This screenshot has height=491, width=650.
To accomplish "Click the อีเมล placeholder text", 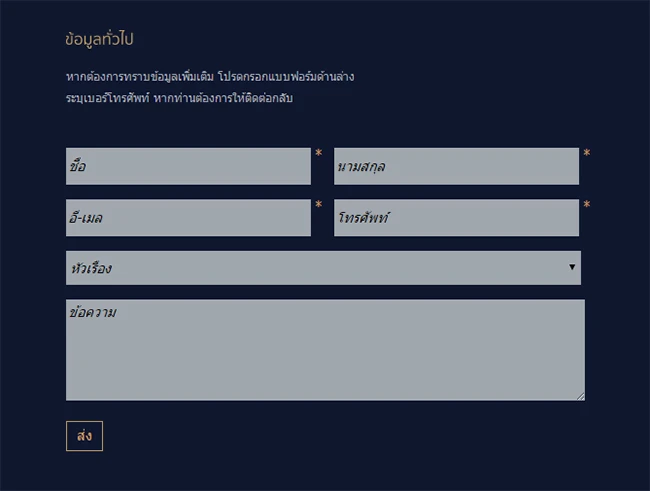I will pos(87,217).
